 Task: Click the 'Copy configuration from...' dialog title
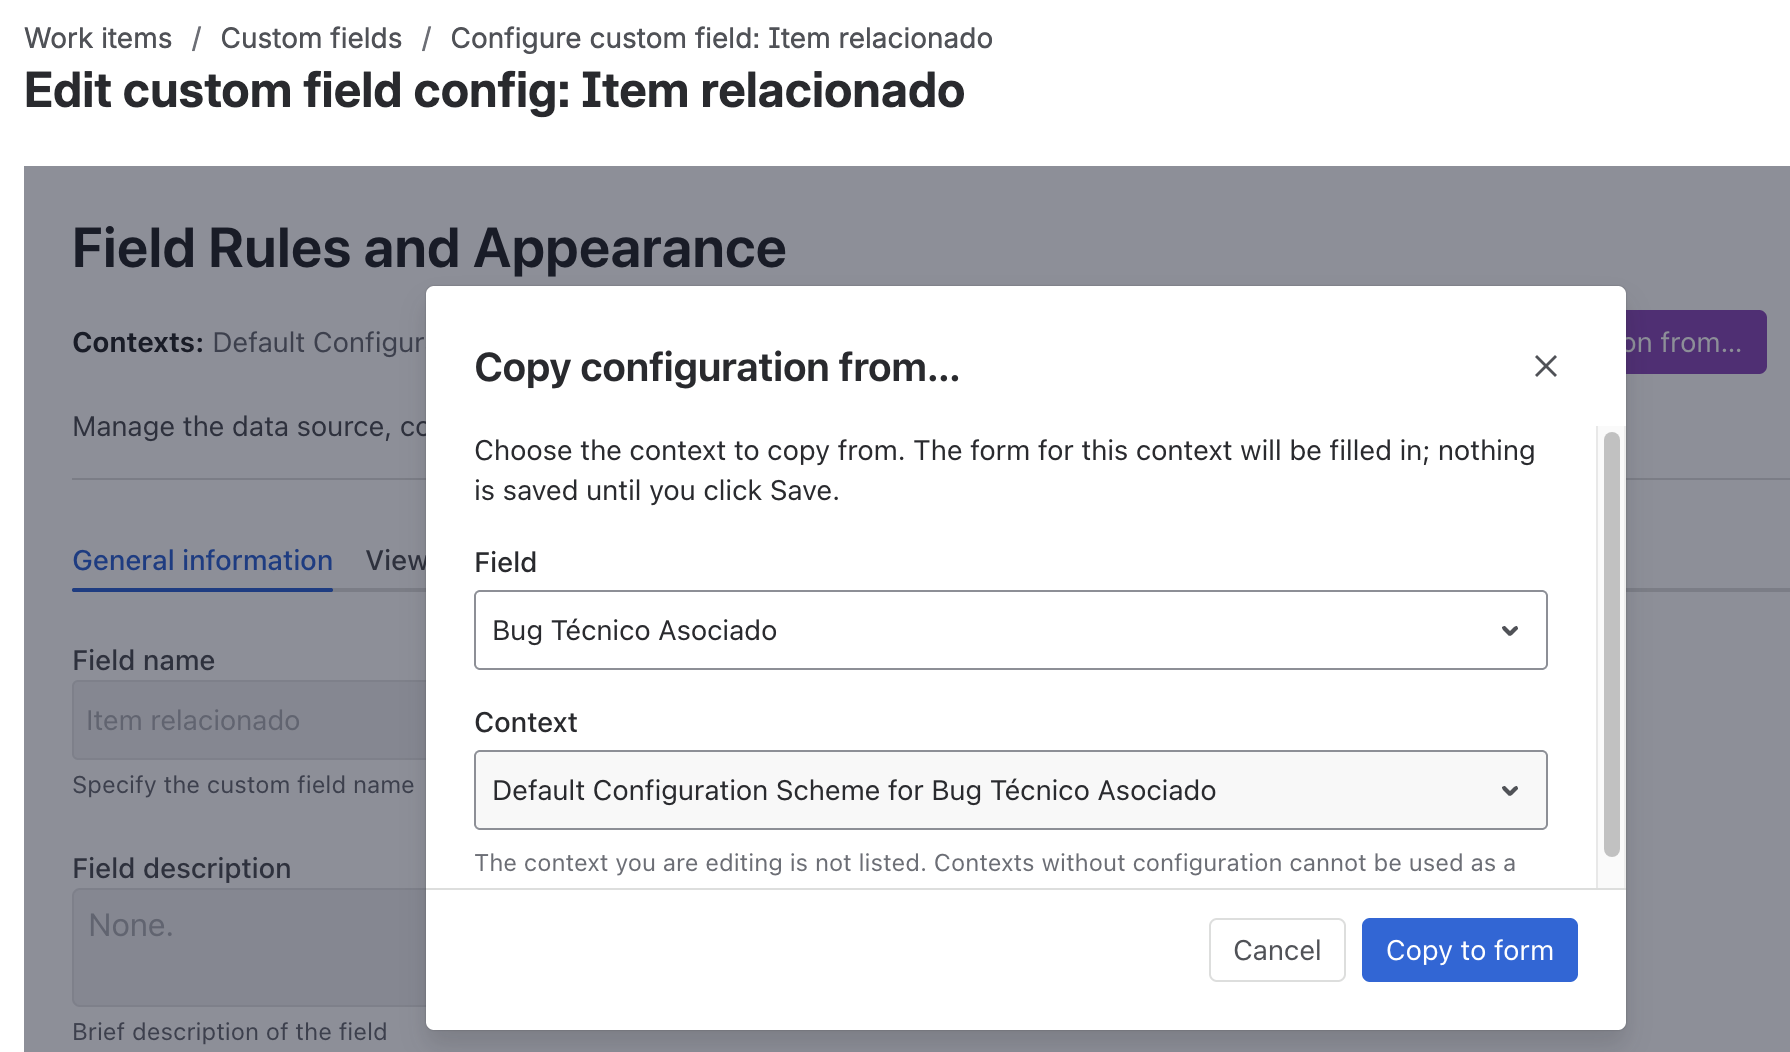pyautogui.click(x=717, y=367)
